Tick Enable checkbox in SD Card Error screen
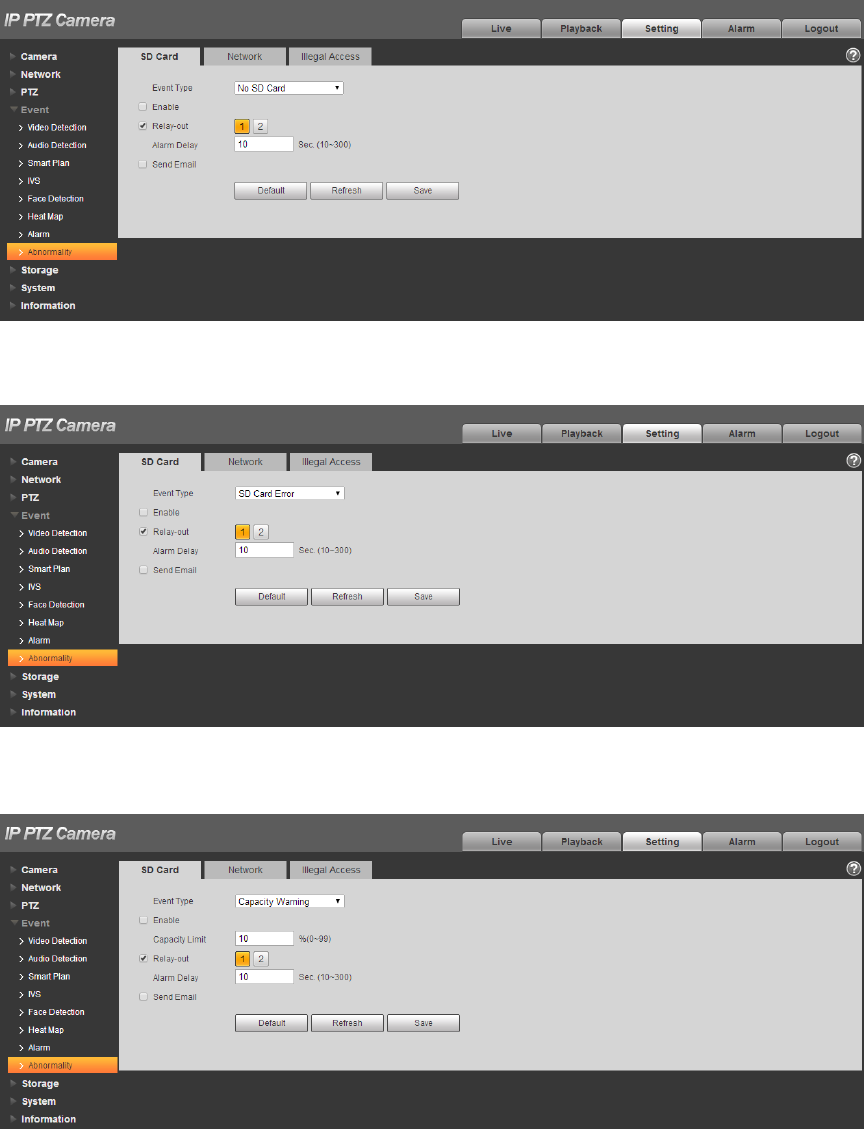 [143, 513]
